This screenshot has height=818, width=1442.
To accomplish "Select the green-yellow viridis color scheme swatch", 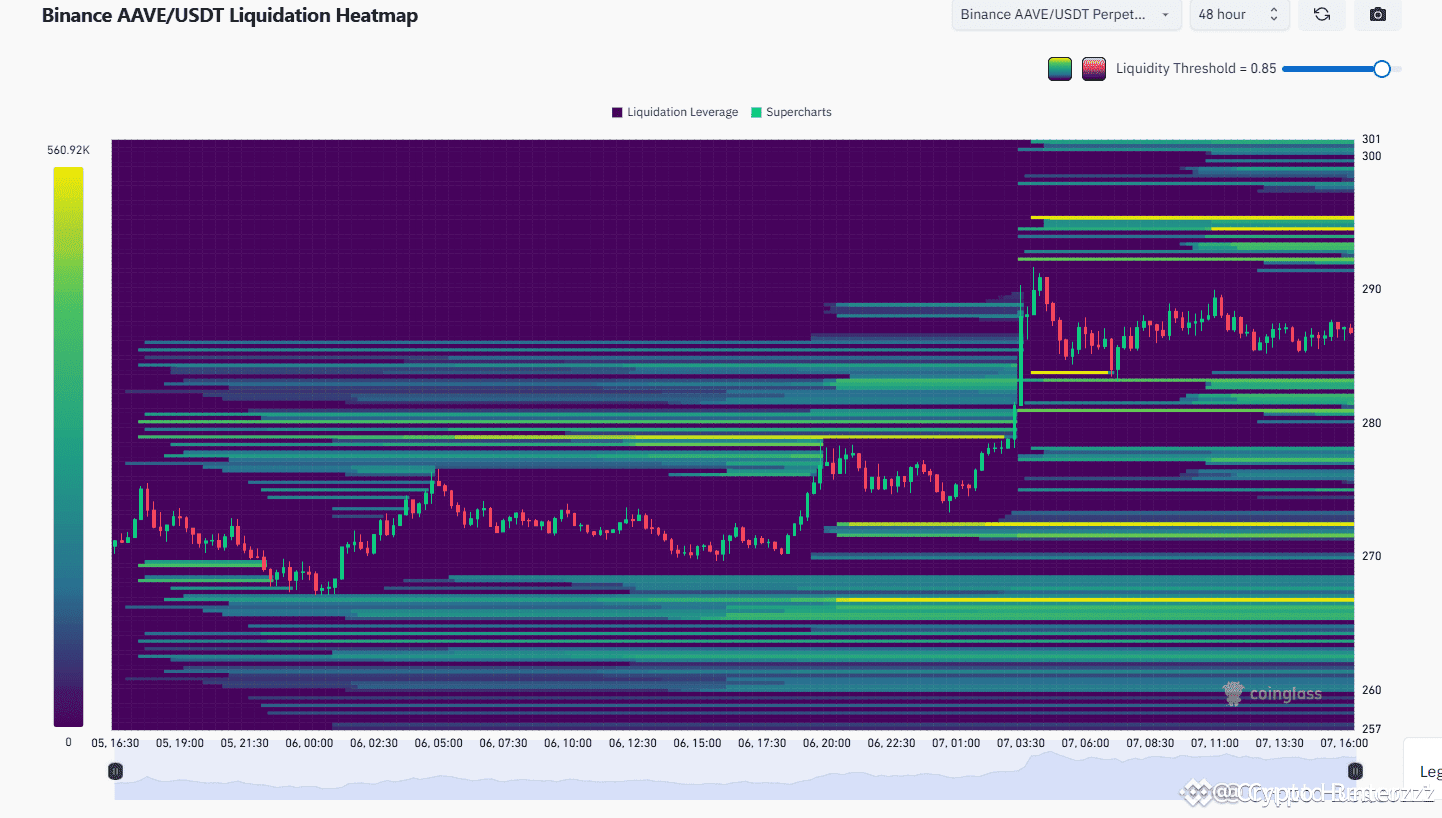I will pyautogui.click(x=1060, y=69).
